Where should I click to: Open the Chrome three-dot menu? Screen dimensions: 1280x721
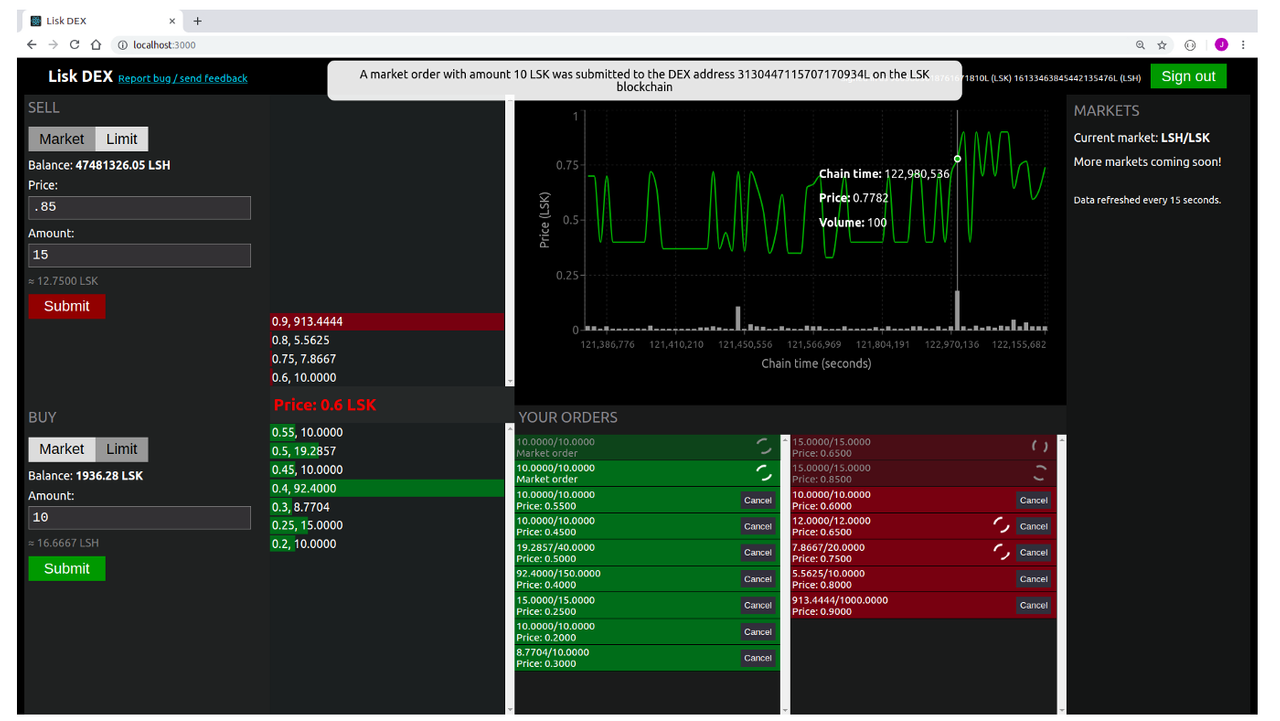(x=1243, y=45)
